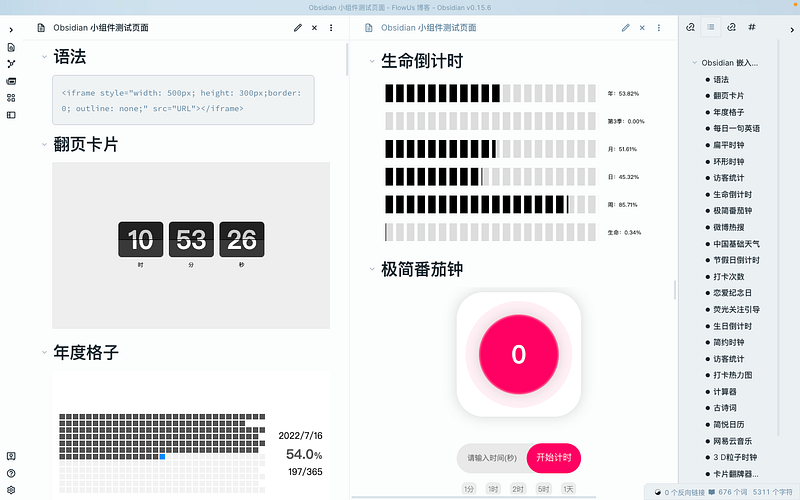Collapse the Obsidian 嵌入 outline root
This screenshot has width=800, height=500.
pyautogui.click(x=694, y=62)
